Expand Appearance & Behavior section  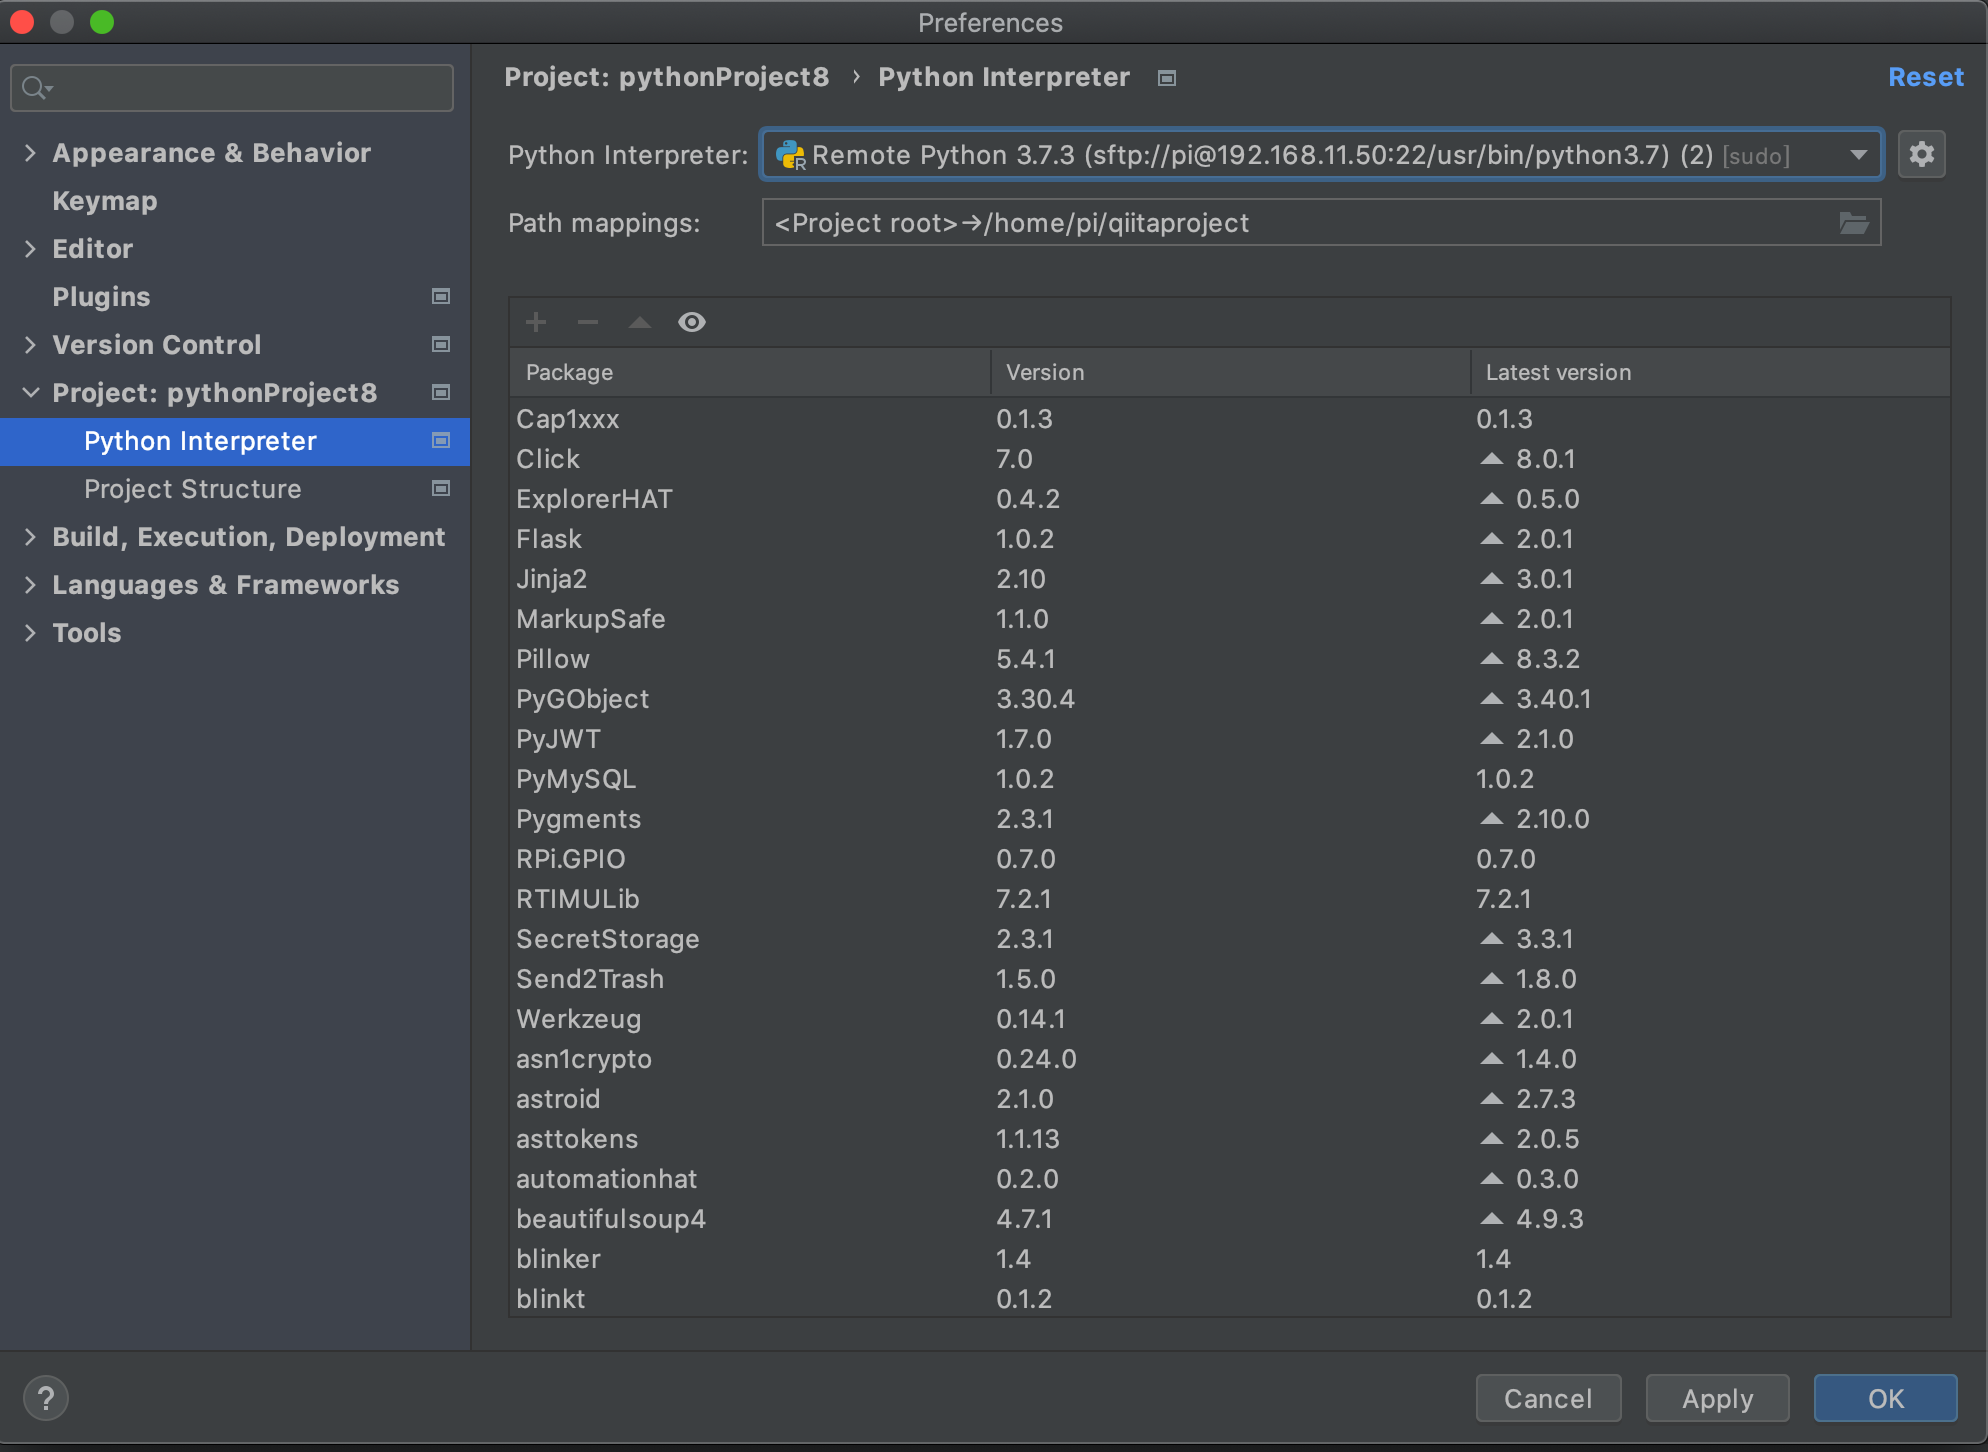pyautogui.click(x=30, y=153)
